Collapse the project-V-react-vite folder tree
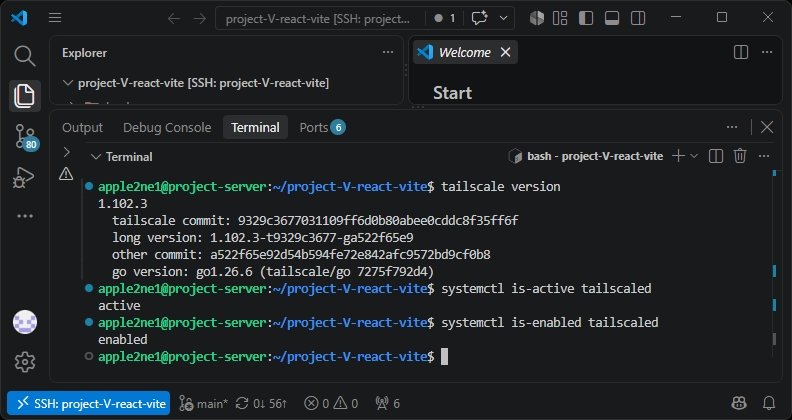The height and width of the screenshot is (420, 792). click(x=68, y=83)
